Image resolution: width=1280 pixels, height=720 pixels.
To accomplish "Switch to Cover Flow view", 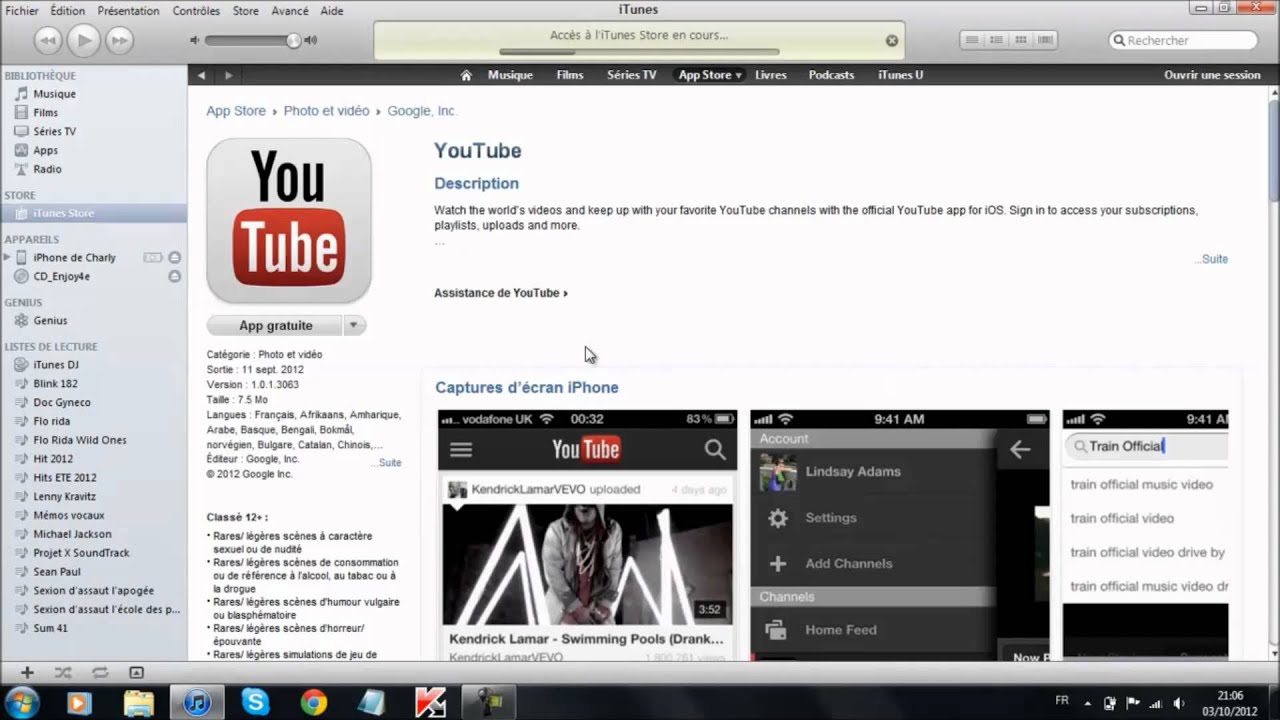I will pyautogui.click(x=1045, y=40).
